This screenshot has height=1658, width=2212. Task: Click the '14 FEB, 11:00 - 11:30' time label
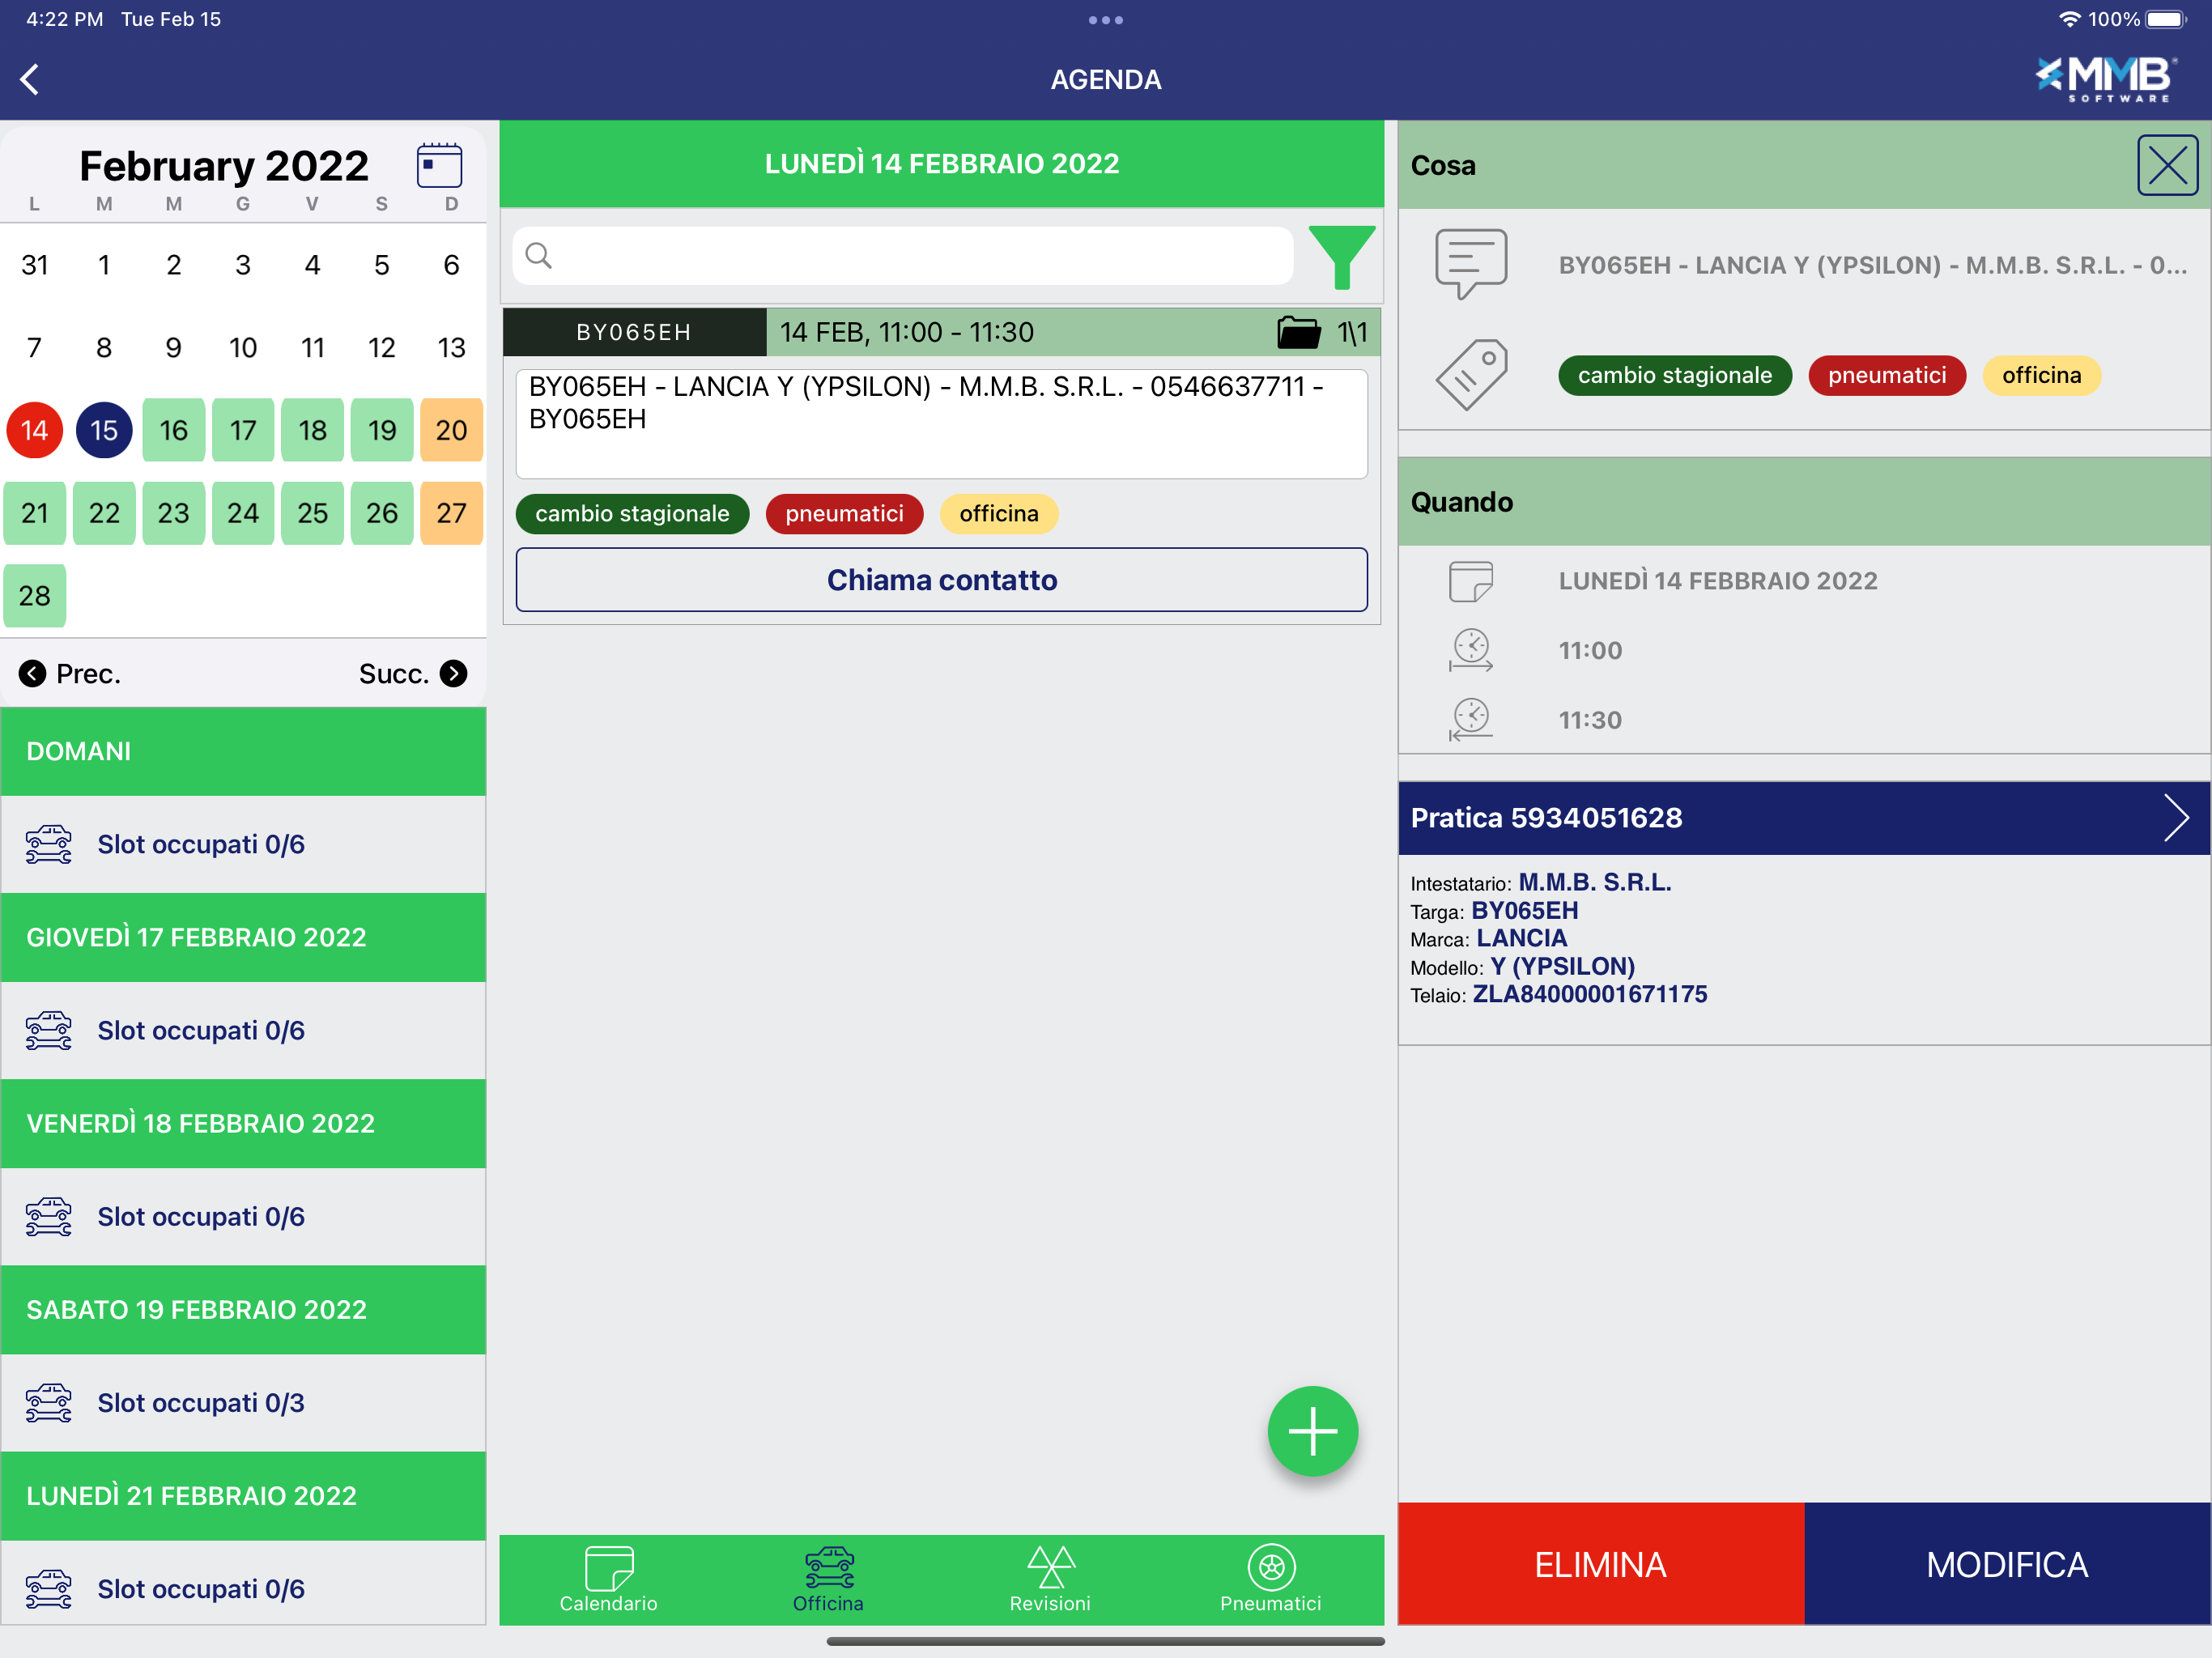pos(906,332)
